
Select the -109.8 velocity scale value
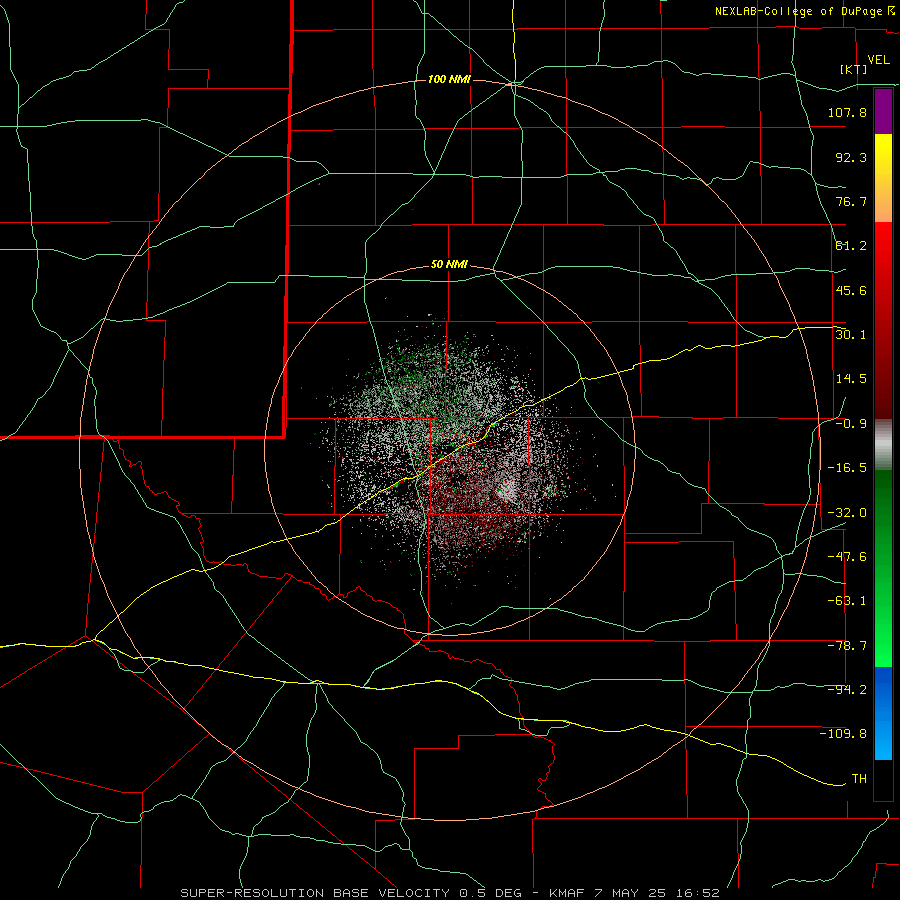(x=843, y=734)
